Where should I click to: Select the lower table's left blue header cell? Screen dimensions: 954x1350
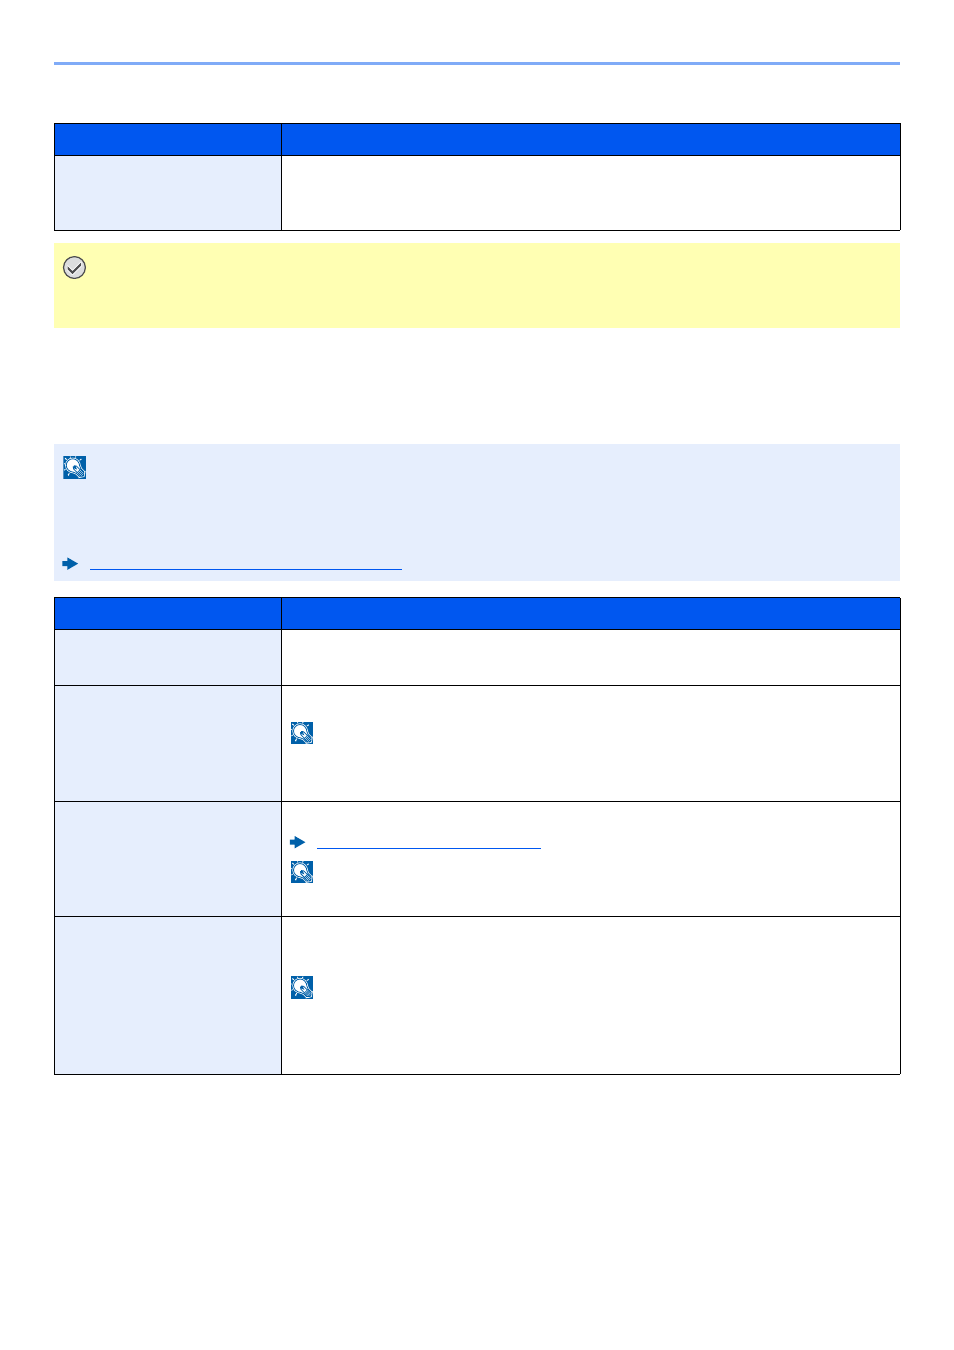point(168,613)
